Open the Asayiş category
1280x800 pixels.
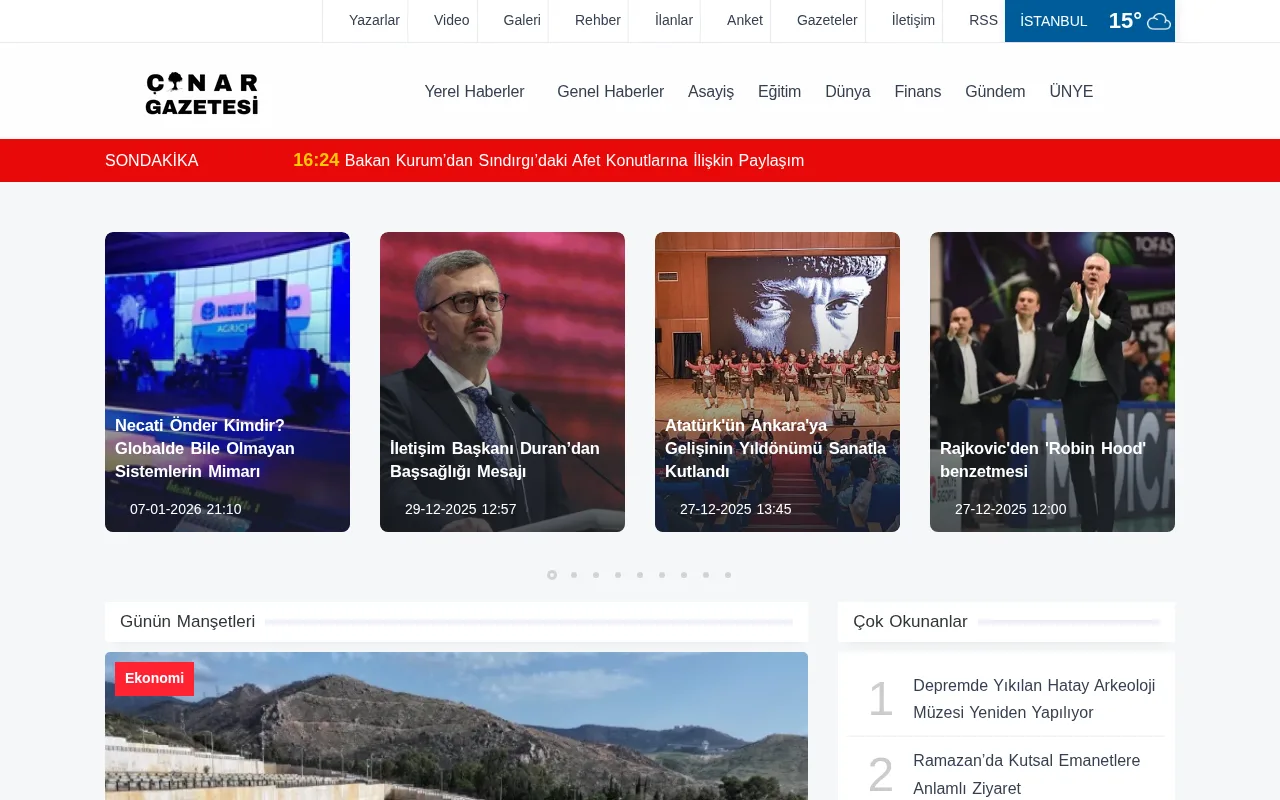(x=711, y=91)
